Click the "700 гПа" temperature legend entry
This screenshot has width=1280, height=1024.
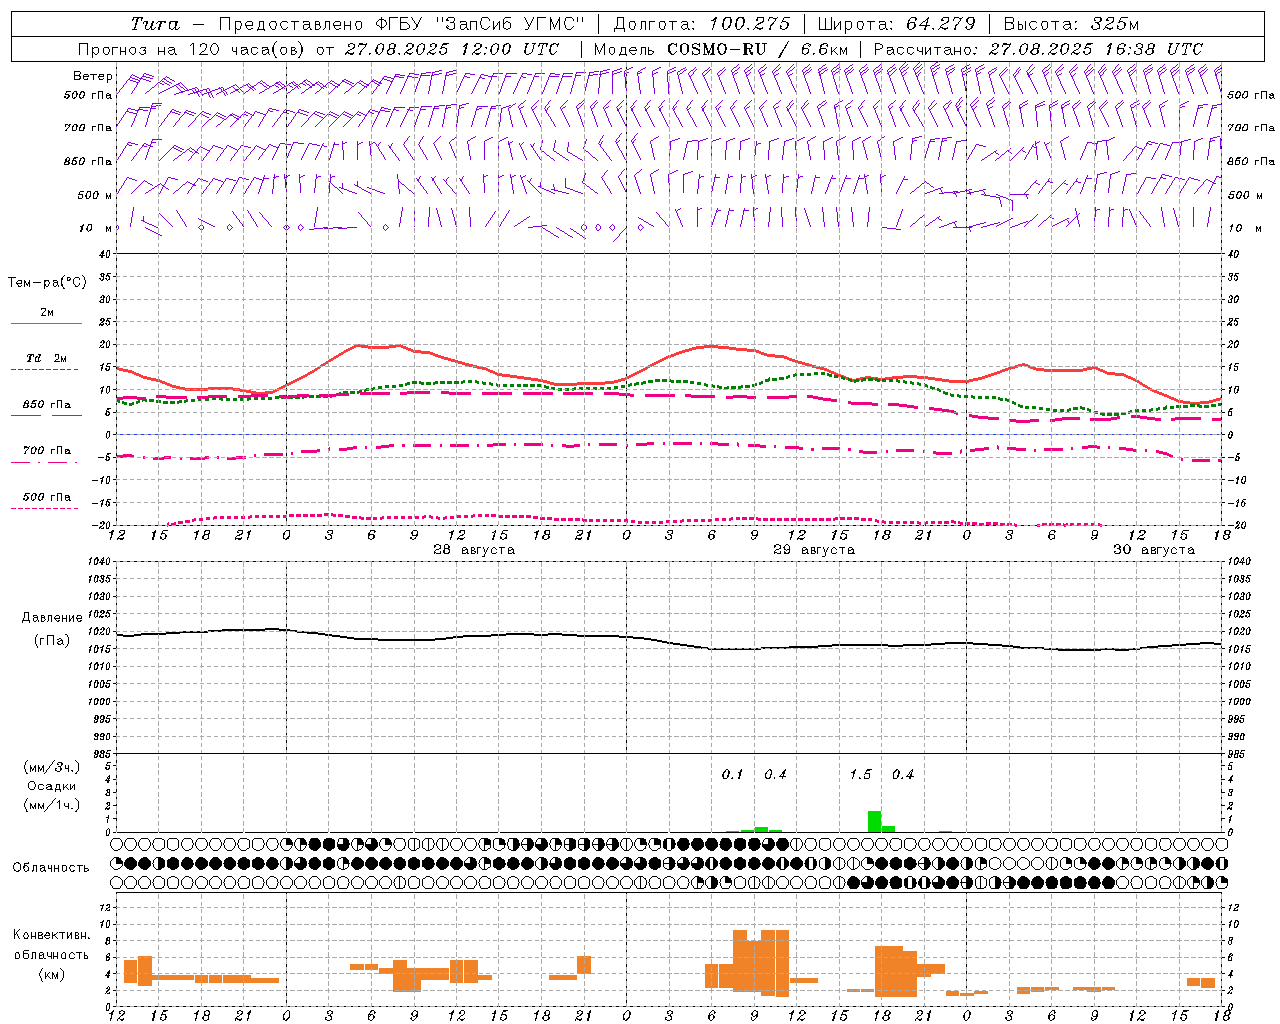coord(47,451)
